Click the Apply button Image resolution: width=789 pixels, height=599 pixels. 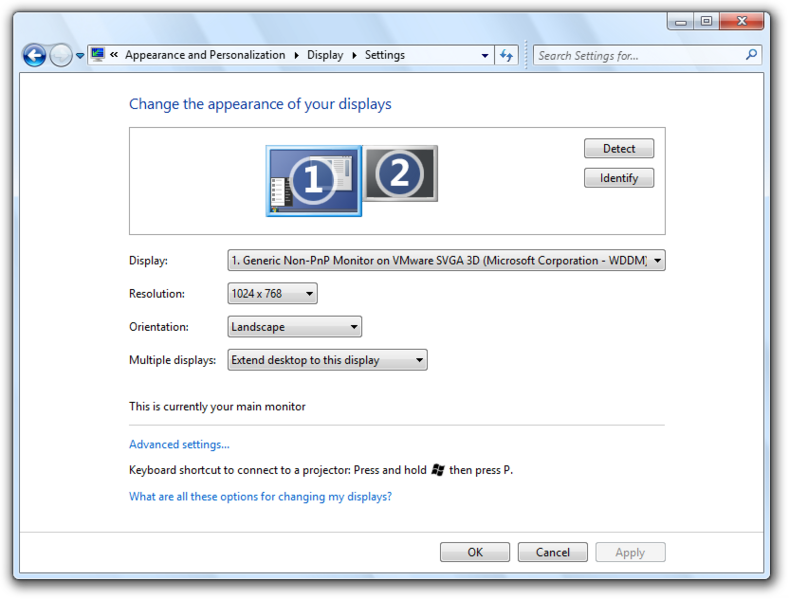pyautogui.click(x=630, y=552)
